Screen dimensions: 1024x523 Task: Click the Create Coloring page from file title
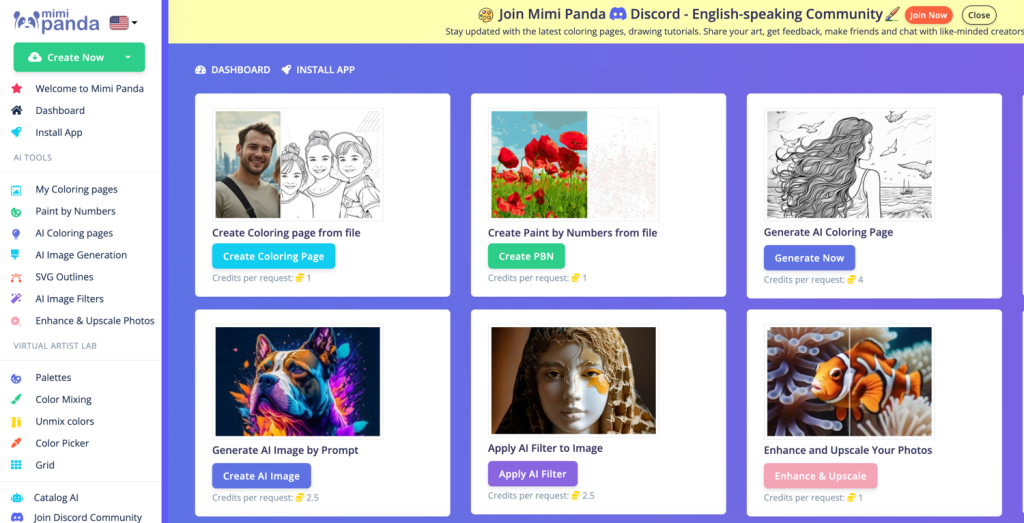click(286, 232)
